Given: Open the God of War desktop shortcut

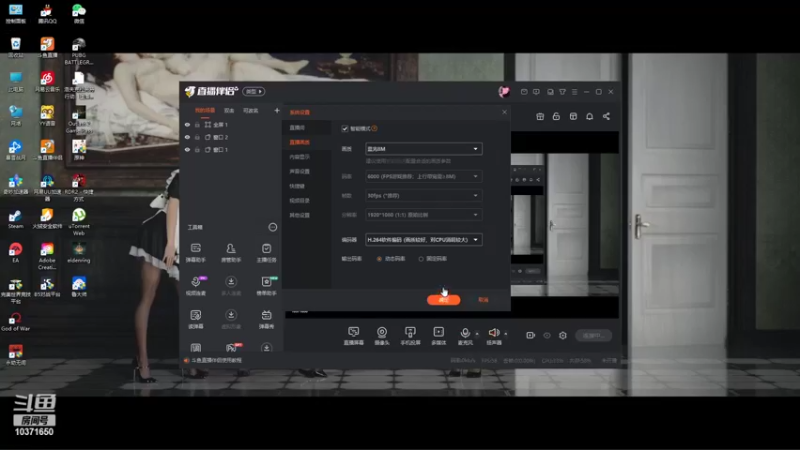Looking at the screenshot, I should 15,322.
